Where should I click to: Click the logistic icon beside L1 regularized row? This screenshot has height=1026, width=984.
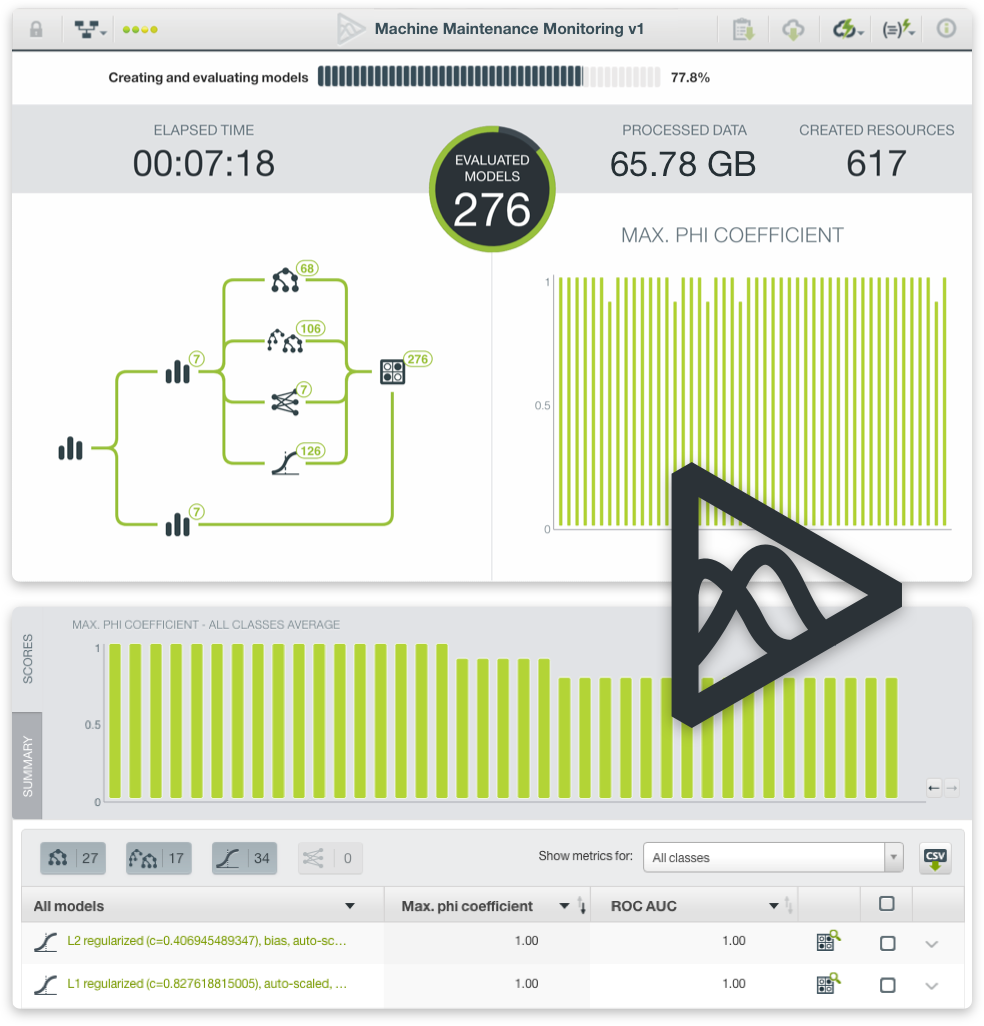[45, 985]
